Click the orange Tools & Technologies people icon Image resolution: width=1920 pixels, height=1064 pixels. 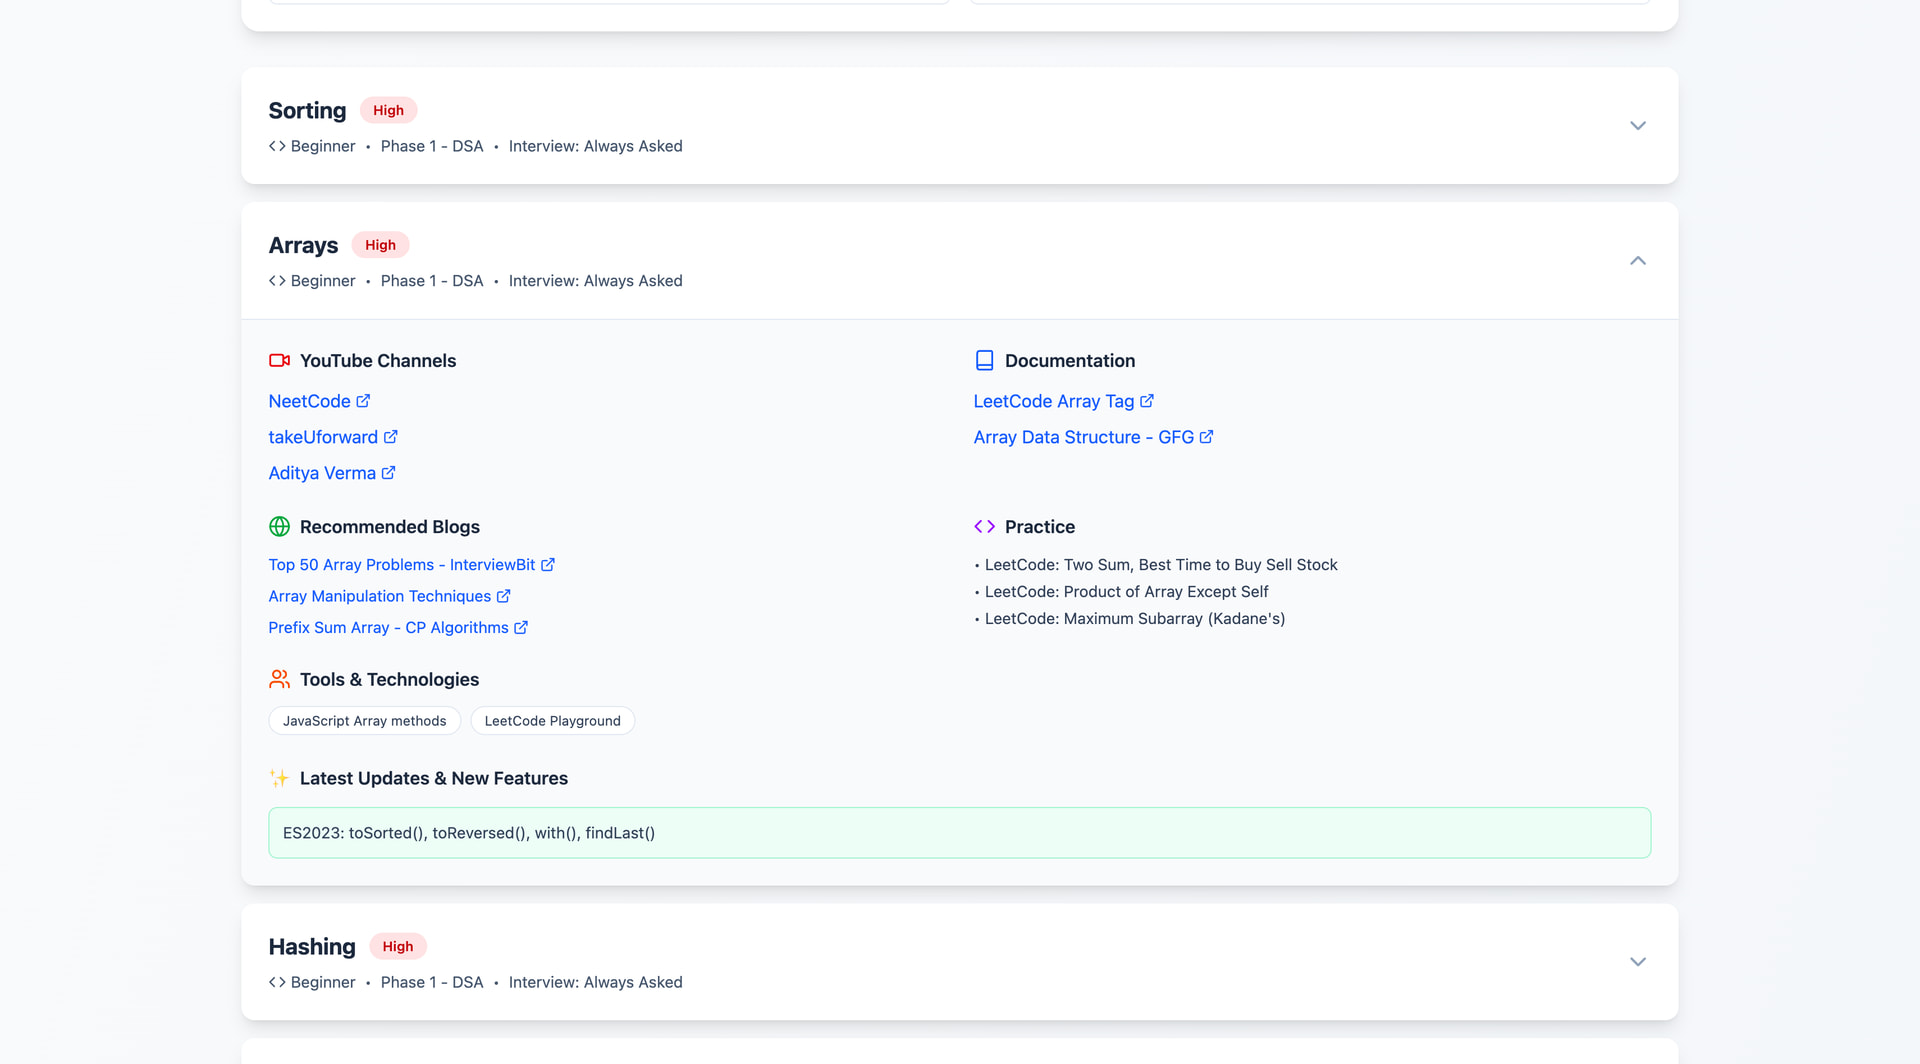[x=279, y=680]
